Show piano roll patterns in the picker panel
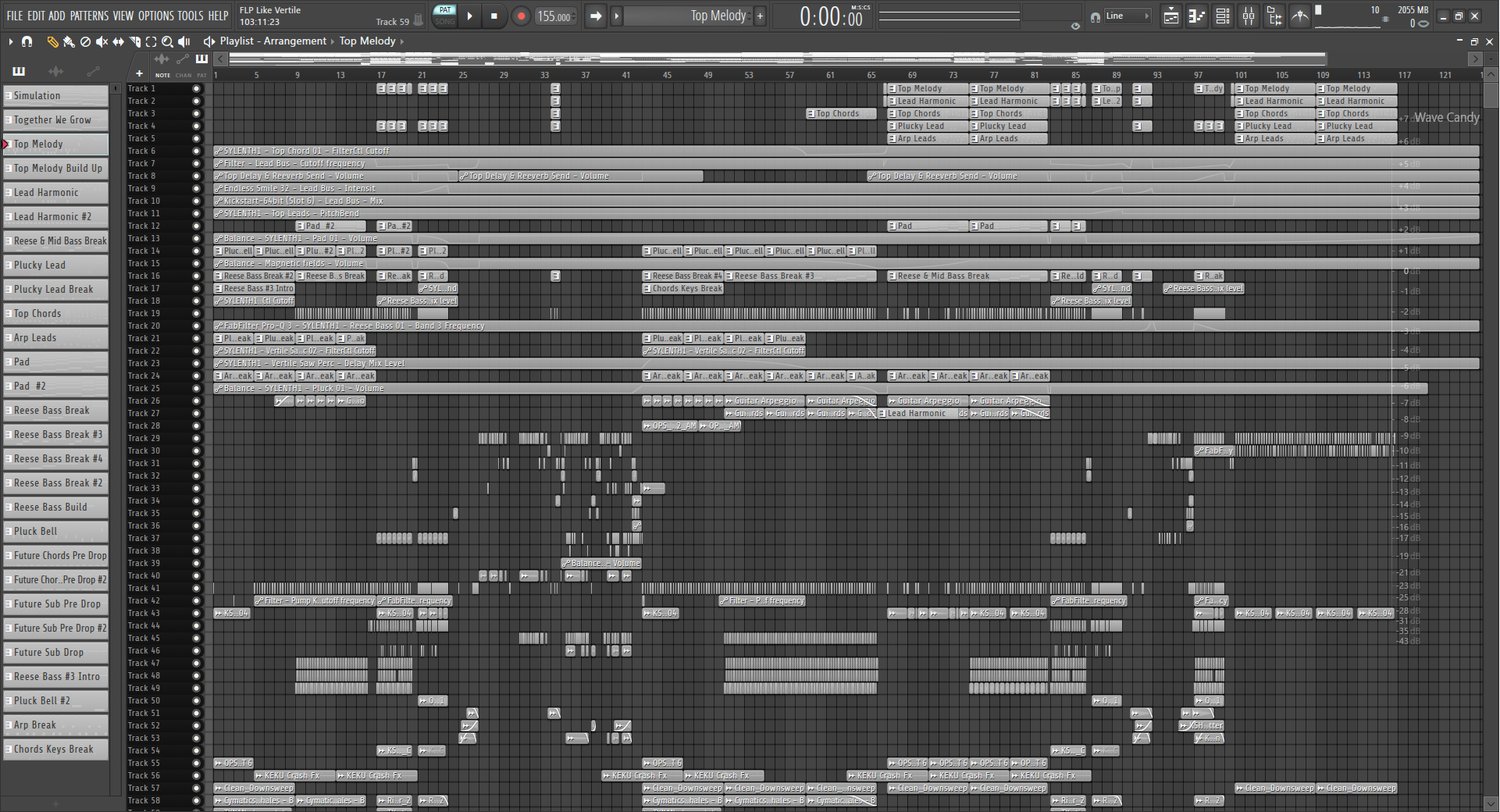Screen dimensions: 1500x812 19,72
